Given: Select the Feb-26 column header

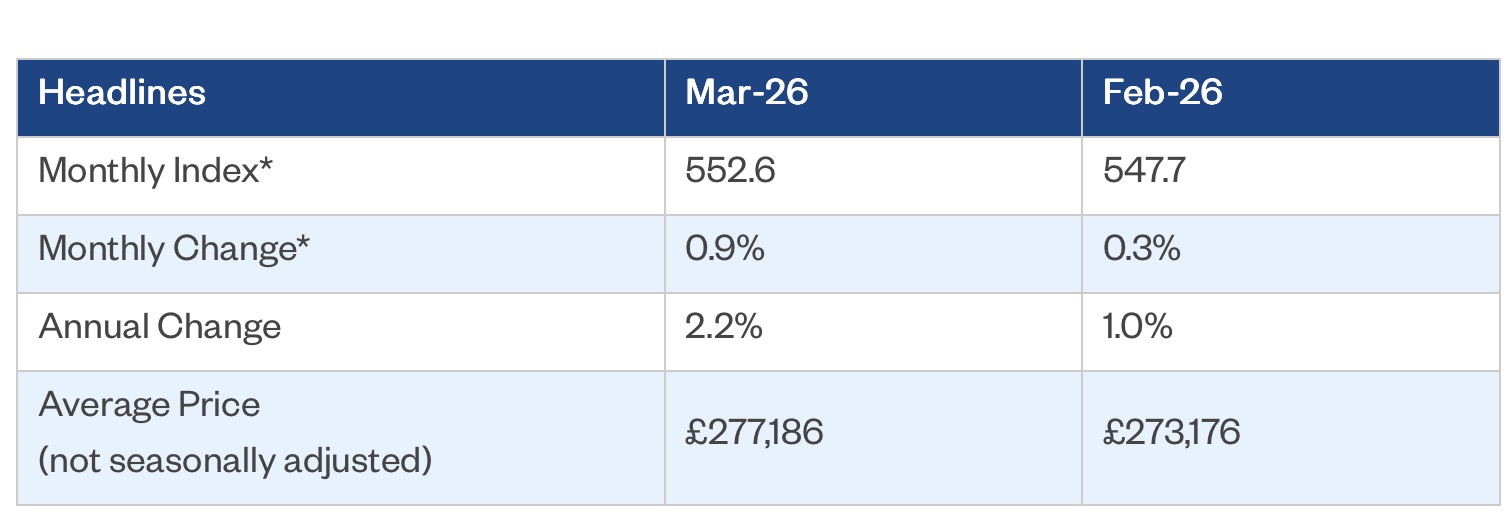Looking at the screenshot, I should (1162, 93).
